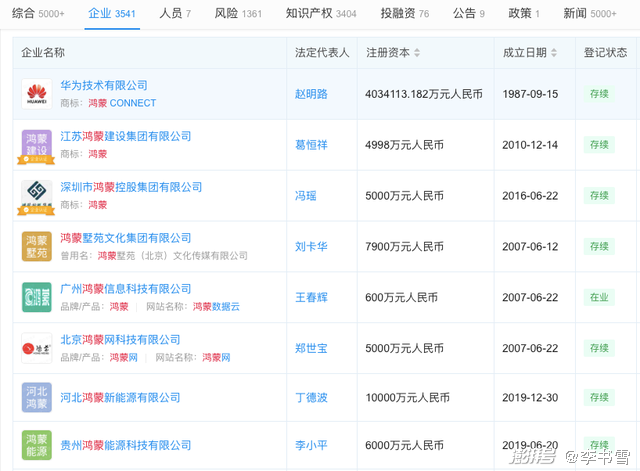Viewport: 640px width, 471px height.
Task: Select the 1987-09-15 founding date
Action: [530, 94]
